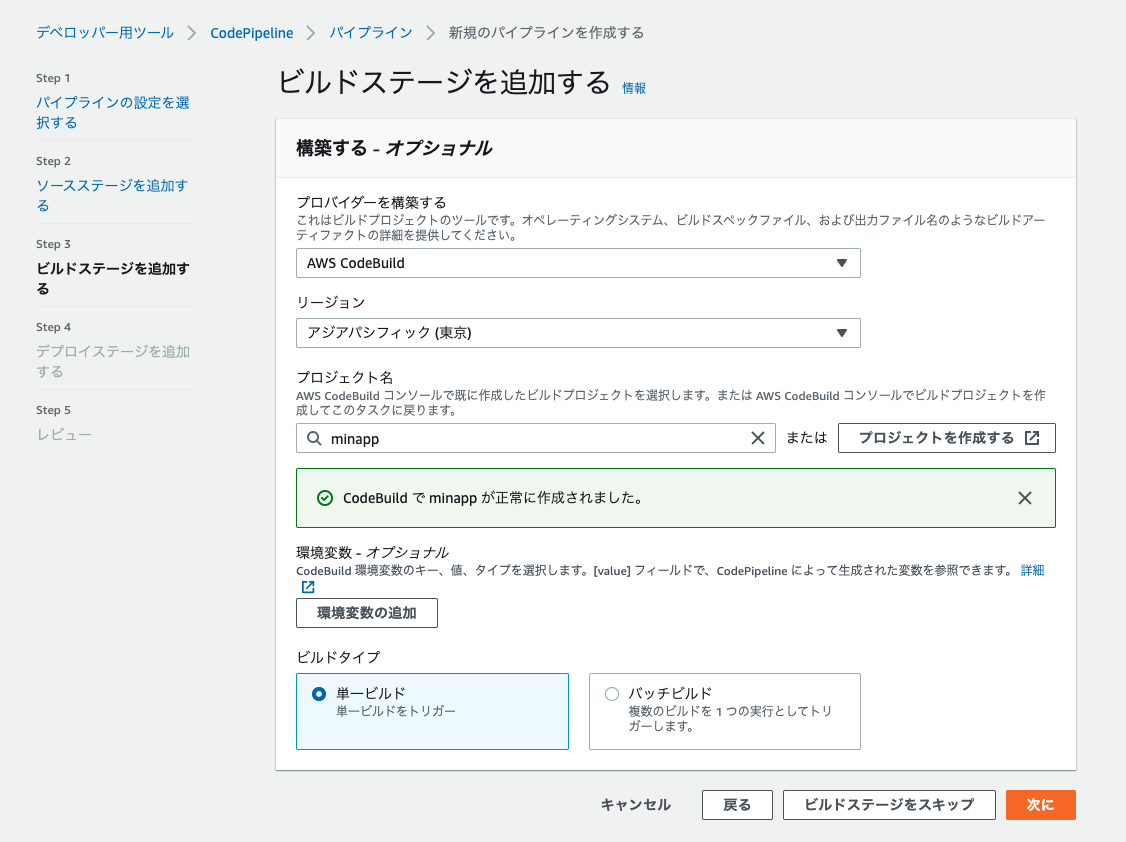Go back using the 戻る button
Viewport: 1126px width, 842px height.
click(737, 805)
